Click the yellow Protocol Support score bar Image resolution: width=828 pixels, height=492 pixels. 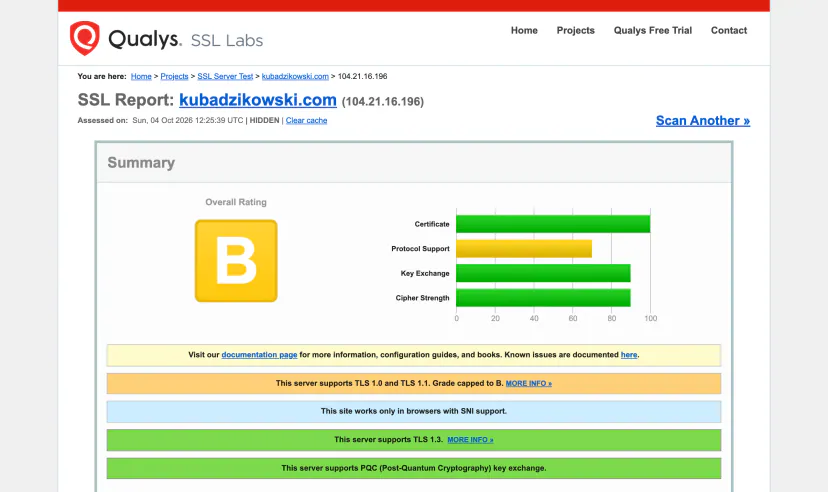click(x=524, y=249)
